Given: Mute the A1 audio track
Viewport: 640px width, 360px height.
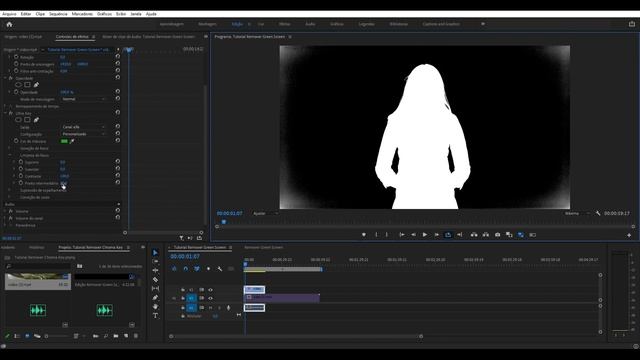Looking at the screenshot, I should click(210, 308).
